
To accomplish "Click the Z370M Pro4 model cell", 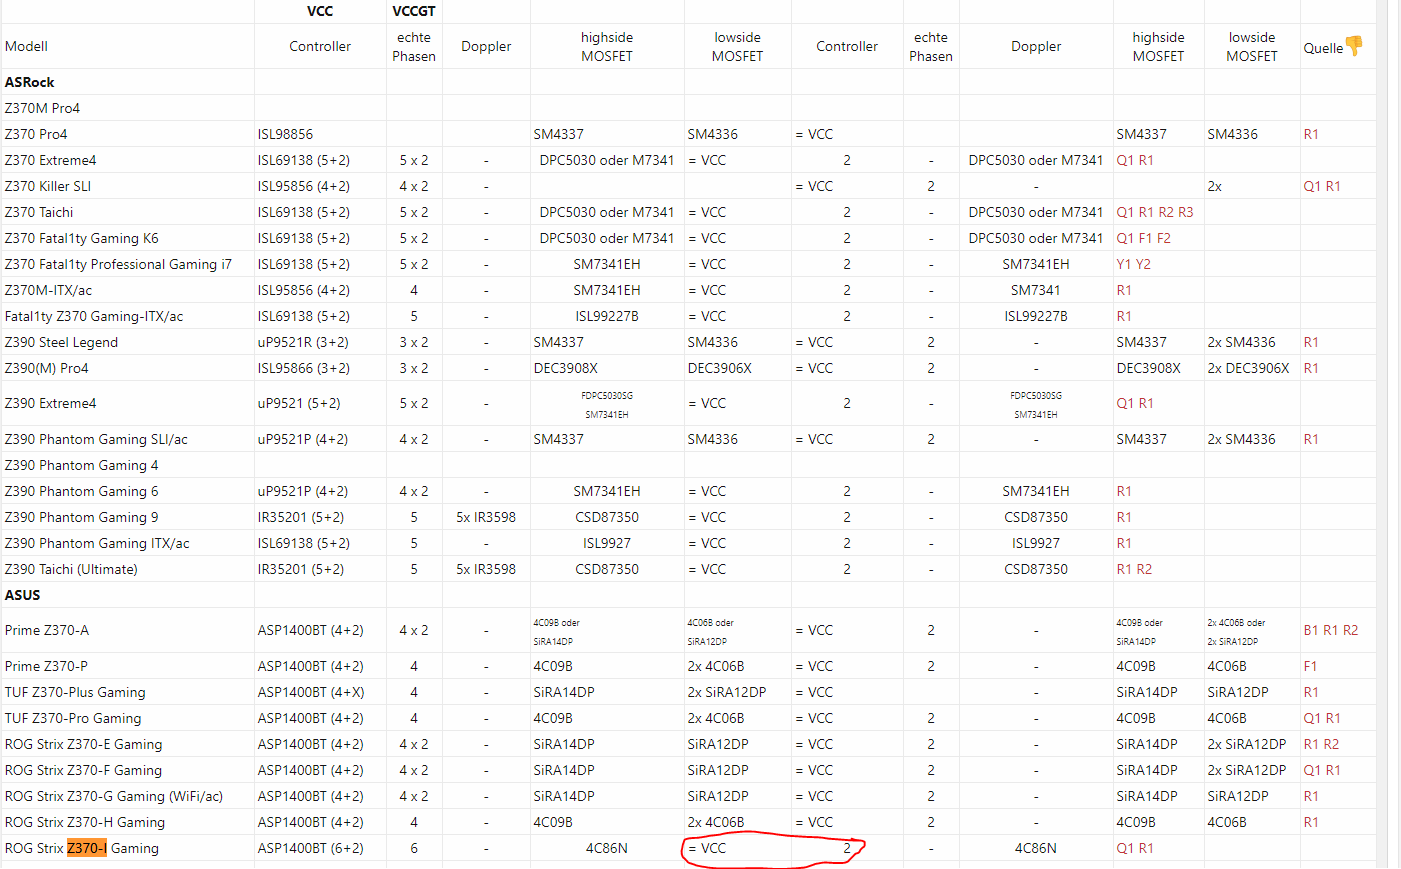I will [x=127, y=108].
